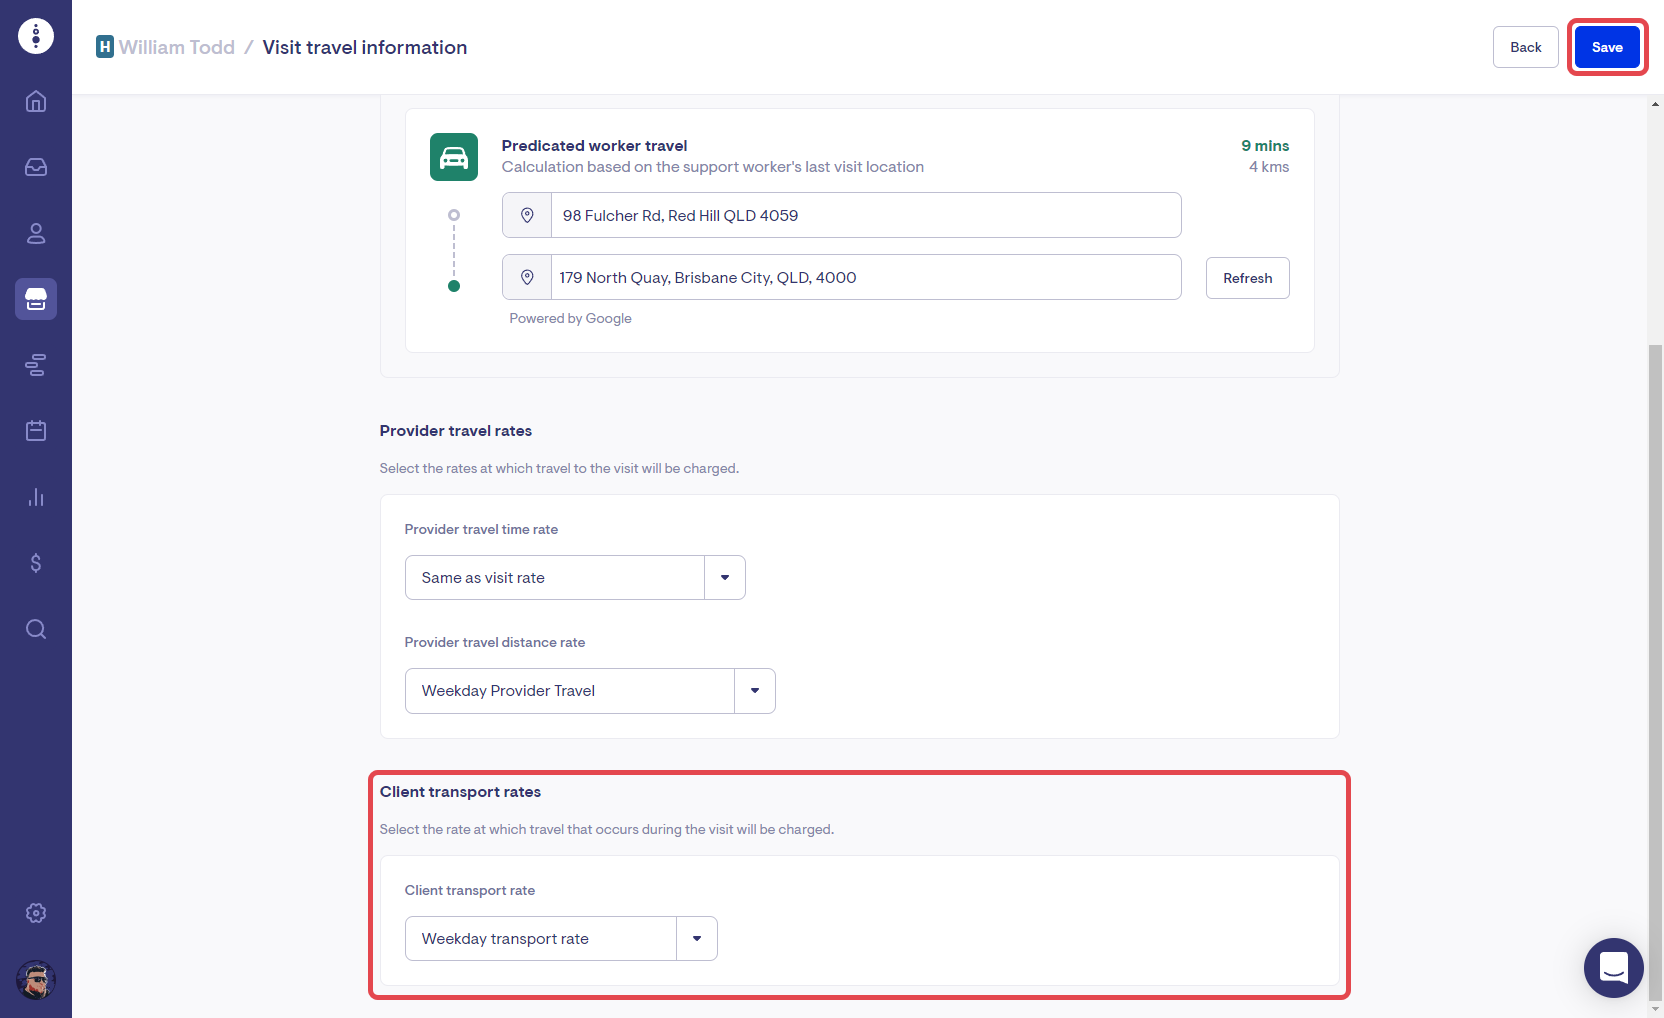Image resolution: width=1664 pixels, height=1018 pixels.
Task: Open the people icon in sidebar
Action: point(36,233)
